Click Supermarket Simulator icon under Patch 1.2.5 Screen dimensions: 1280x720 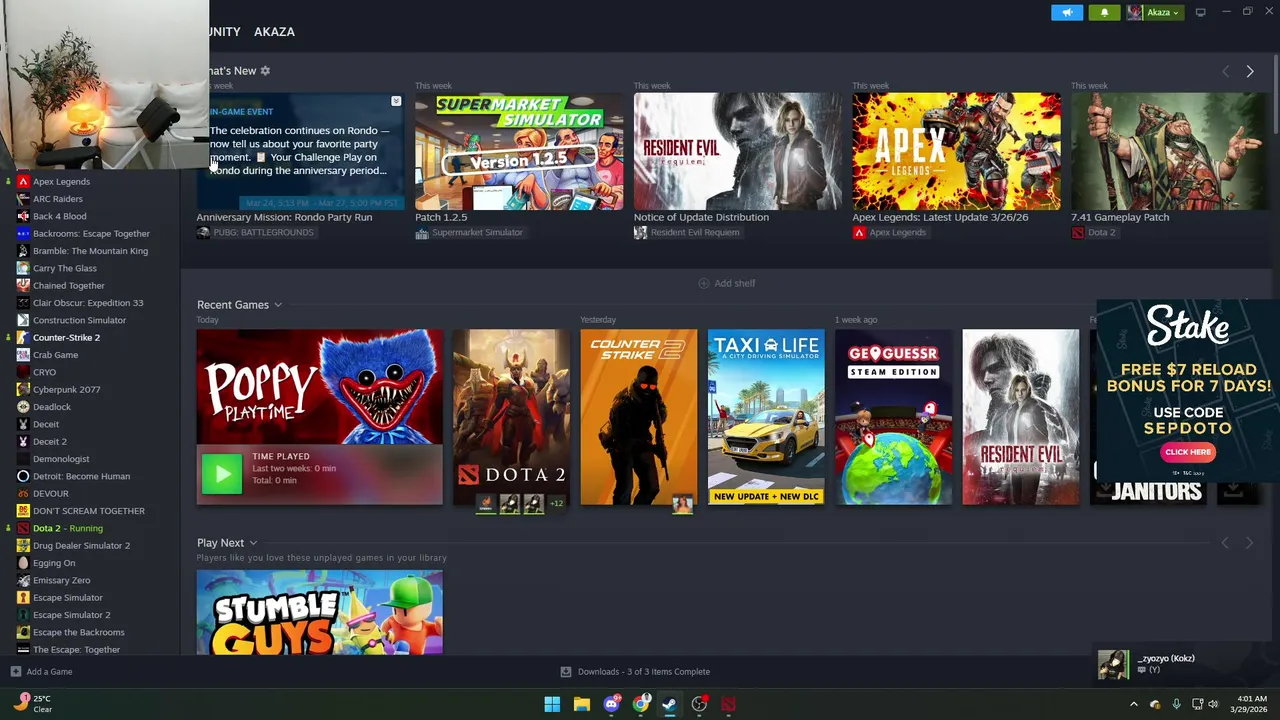[422, 233]
